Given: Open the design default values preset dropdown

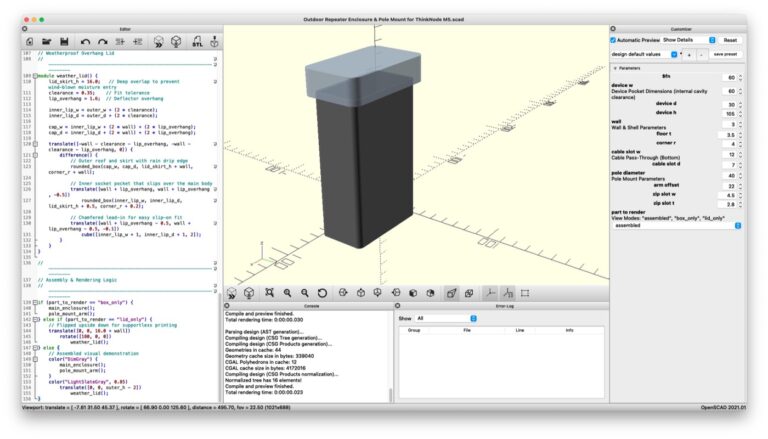Looking at the screenshot, I should [x=644, y=54].
